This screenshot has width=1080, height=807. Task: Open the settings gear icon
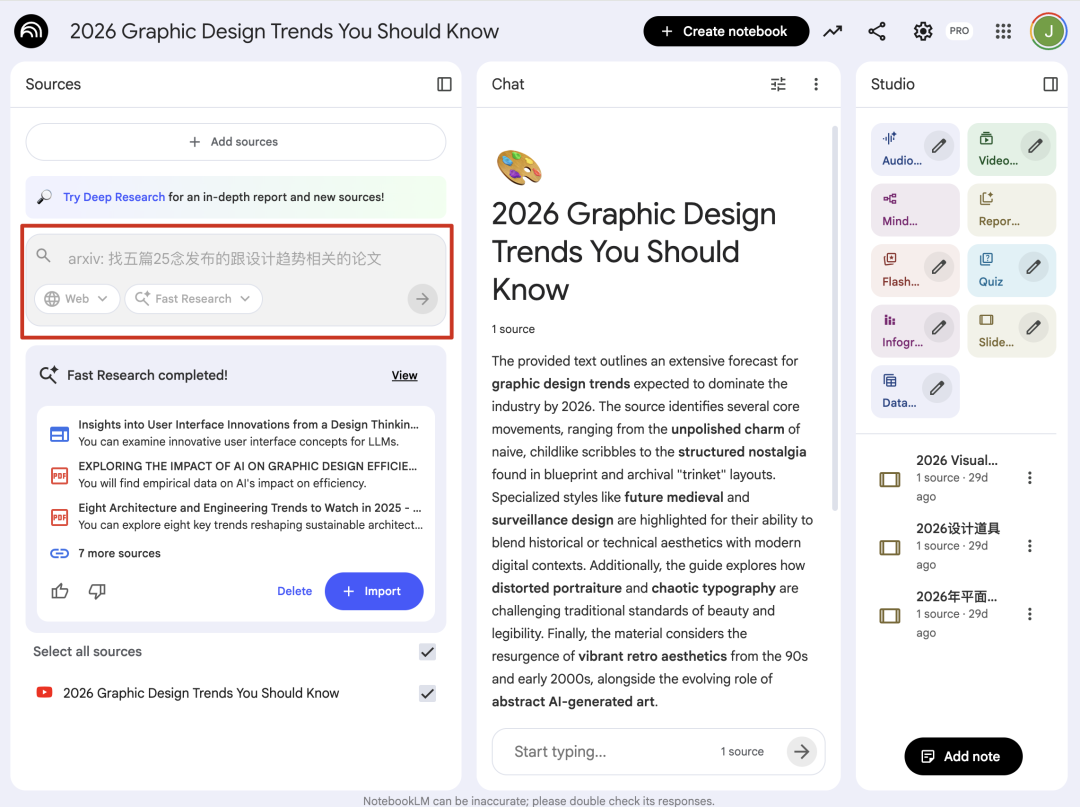(x=923, y=31)
